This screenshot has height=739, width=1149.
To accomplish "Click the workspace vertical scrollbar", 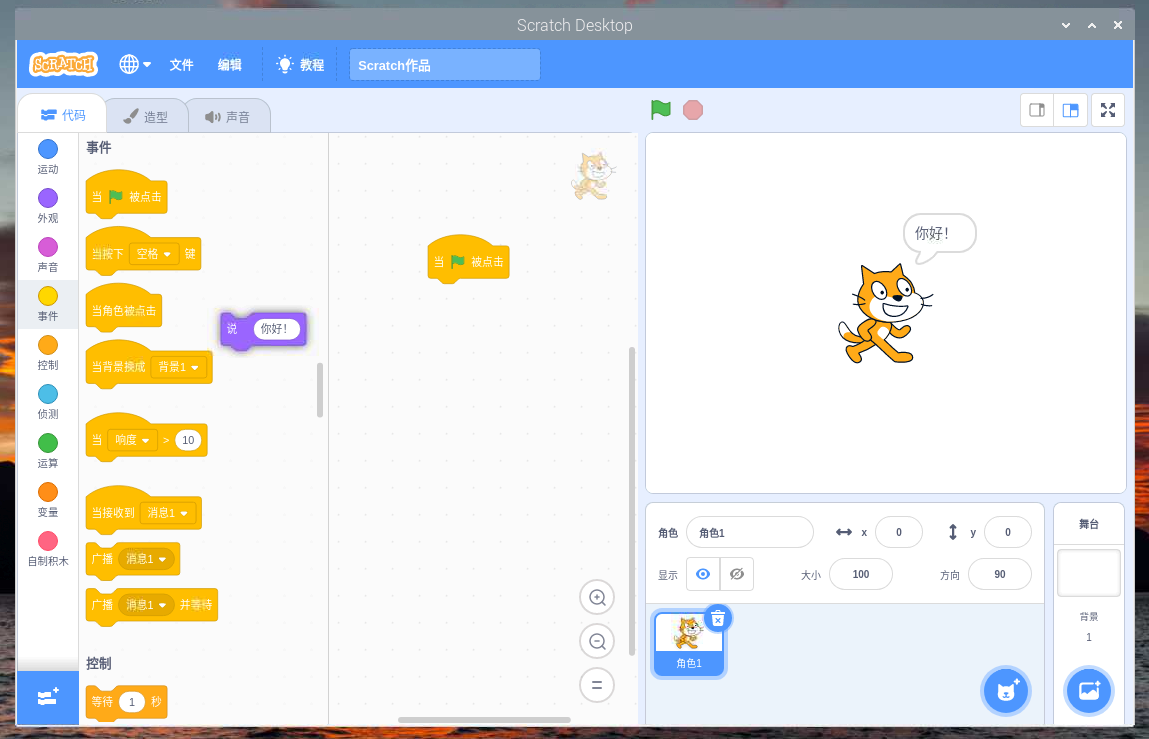I will point(632,501).
